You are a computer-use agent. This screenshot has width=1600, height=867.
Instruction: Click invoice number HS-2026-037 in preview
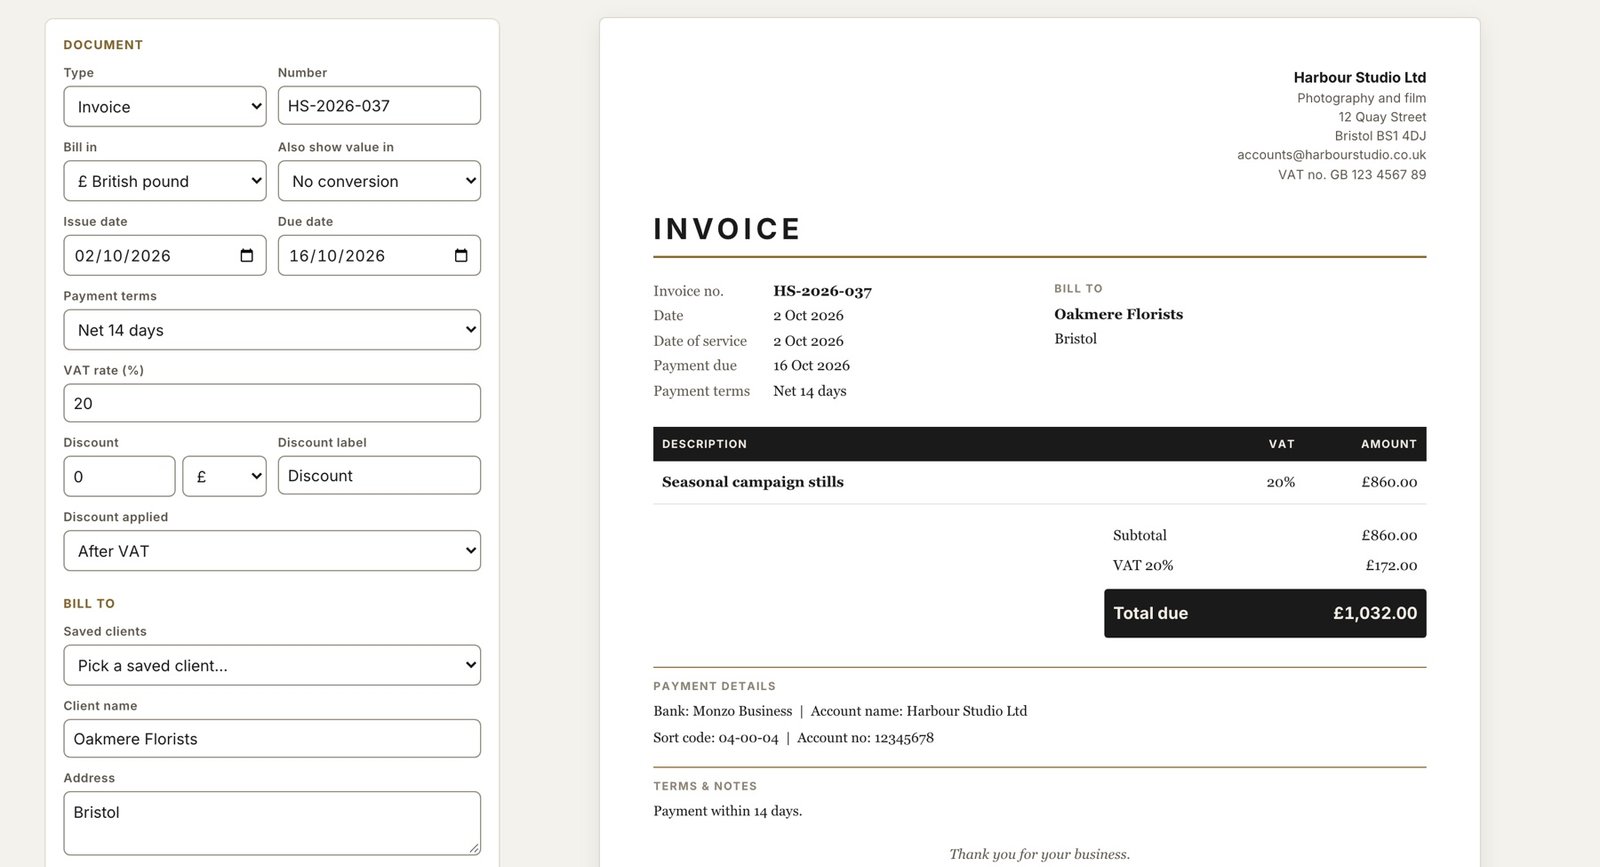822,291
